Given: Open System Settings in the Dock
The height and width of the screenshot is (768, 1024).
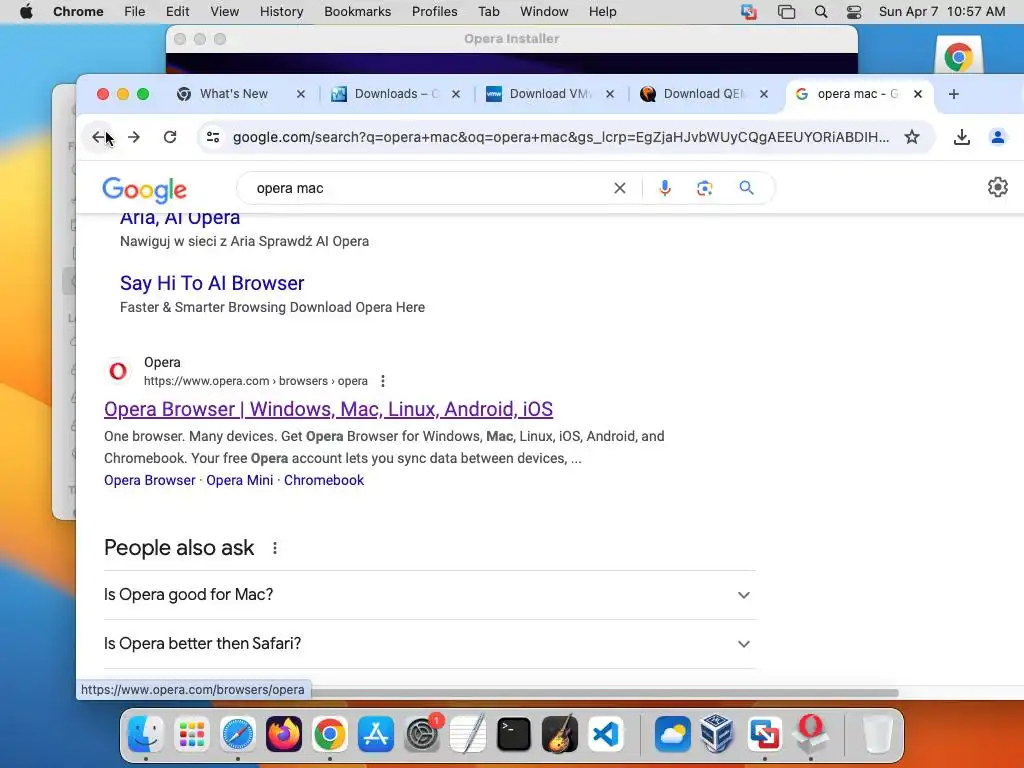Looking at the screenshot, I should pos(422,734).
